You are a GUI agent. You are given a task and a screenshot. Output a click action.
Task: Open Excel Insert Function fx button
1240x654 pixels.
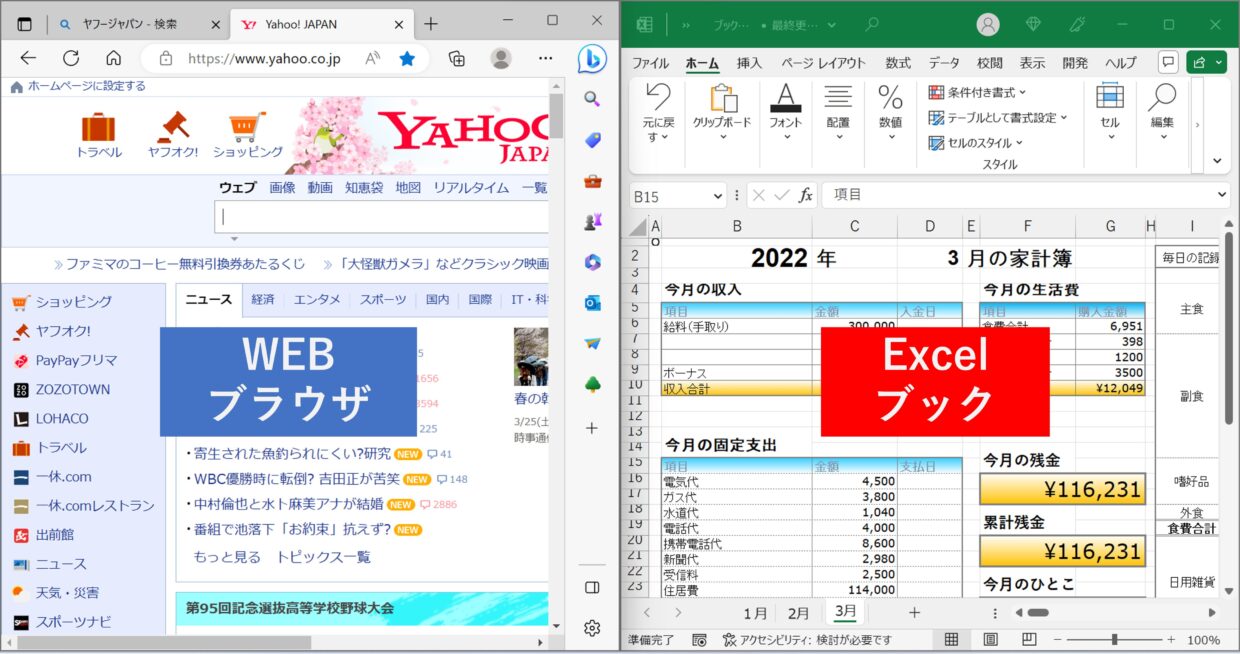(805, 196)
